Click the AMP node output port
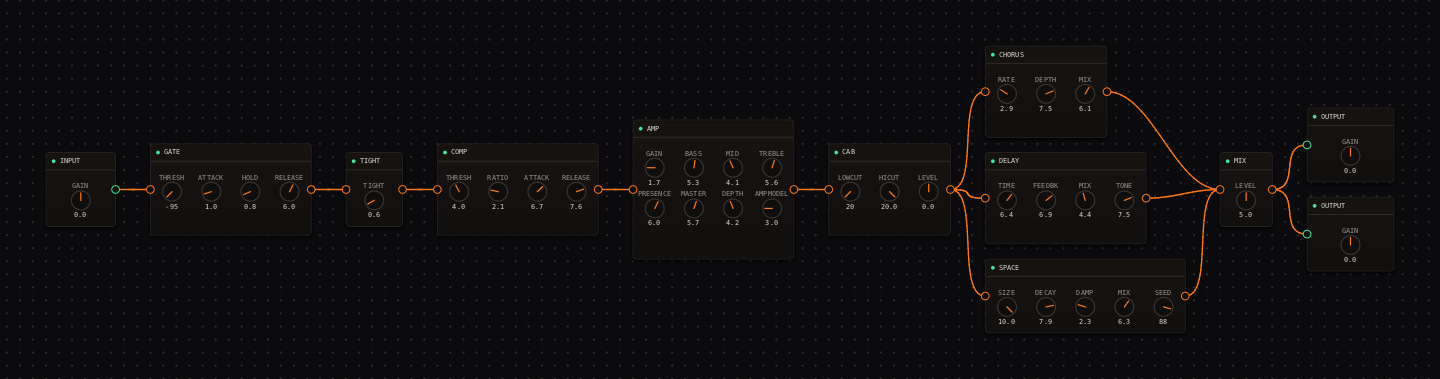Viewport: 1440px width, 379px height. (793, 189)
